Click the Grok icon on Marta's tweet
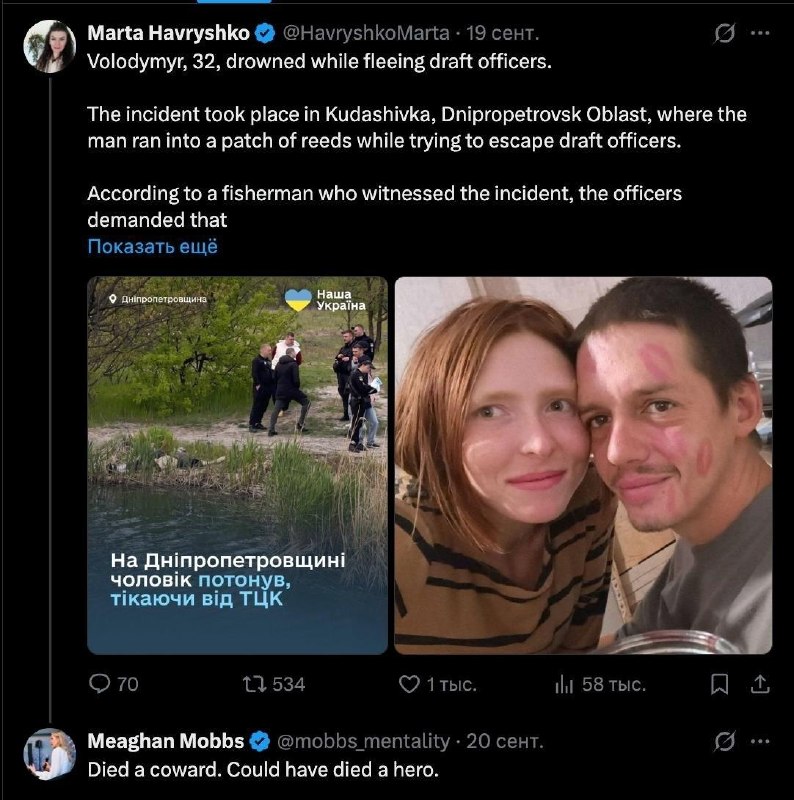794x800 pixels. (x=725, y=33)
